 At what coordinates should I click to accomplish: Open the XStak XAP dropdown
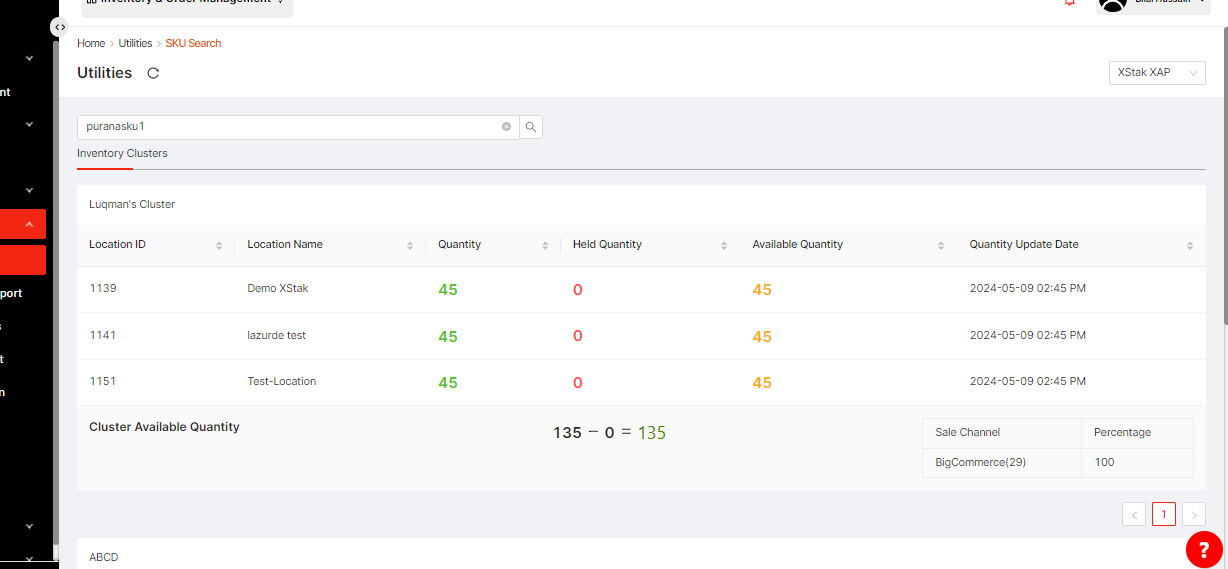point(1156,73)
